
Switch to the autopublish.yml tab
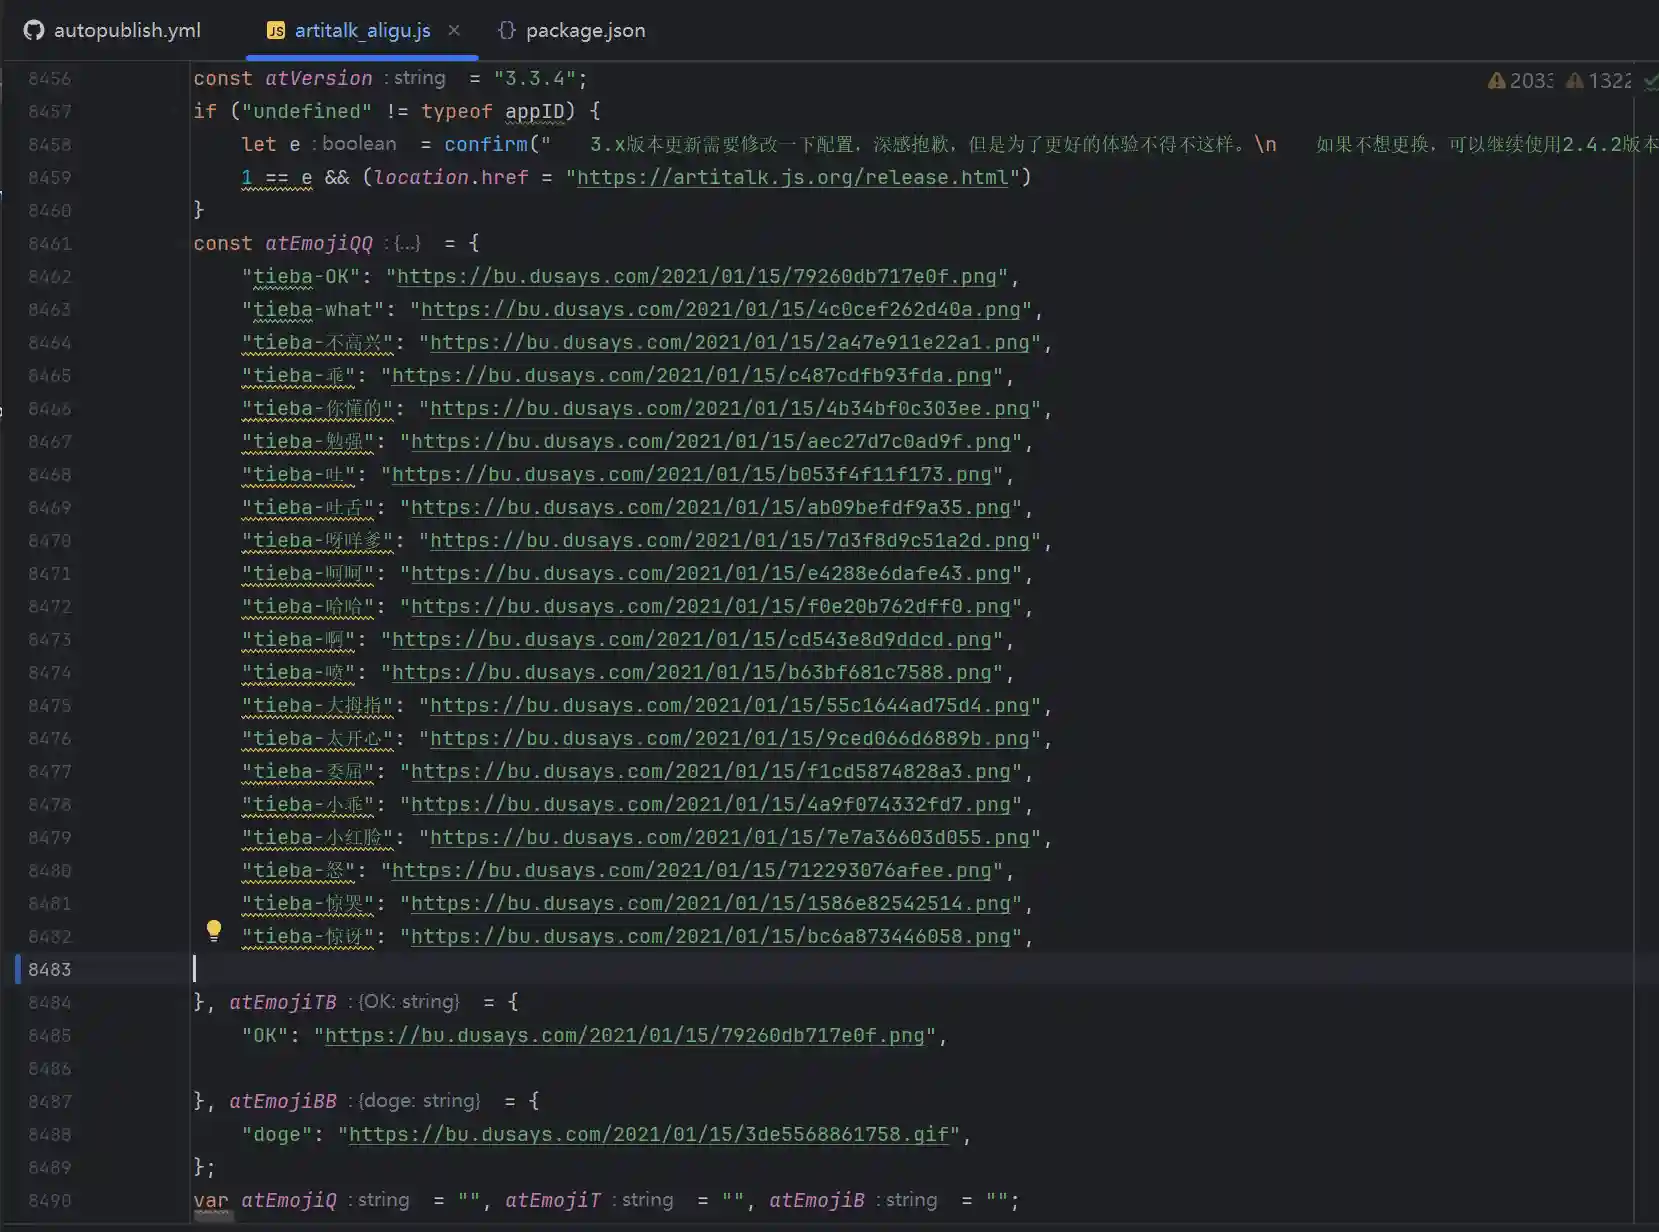(x=127, y=30)
